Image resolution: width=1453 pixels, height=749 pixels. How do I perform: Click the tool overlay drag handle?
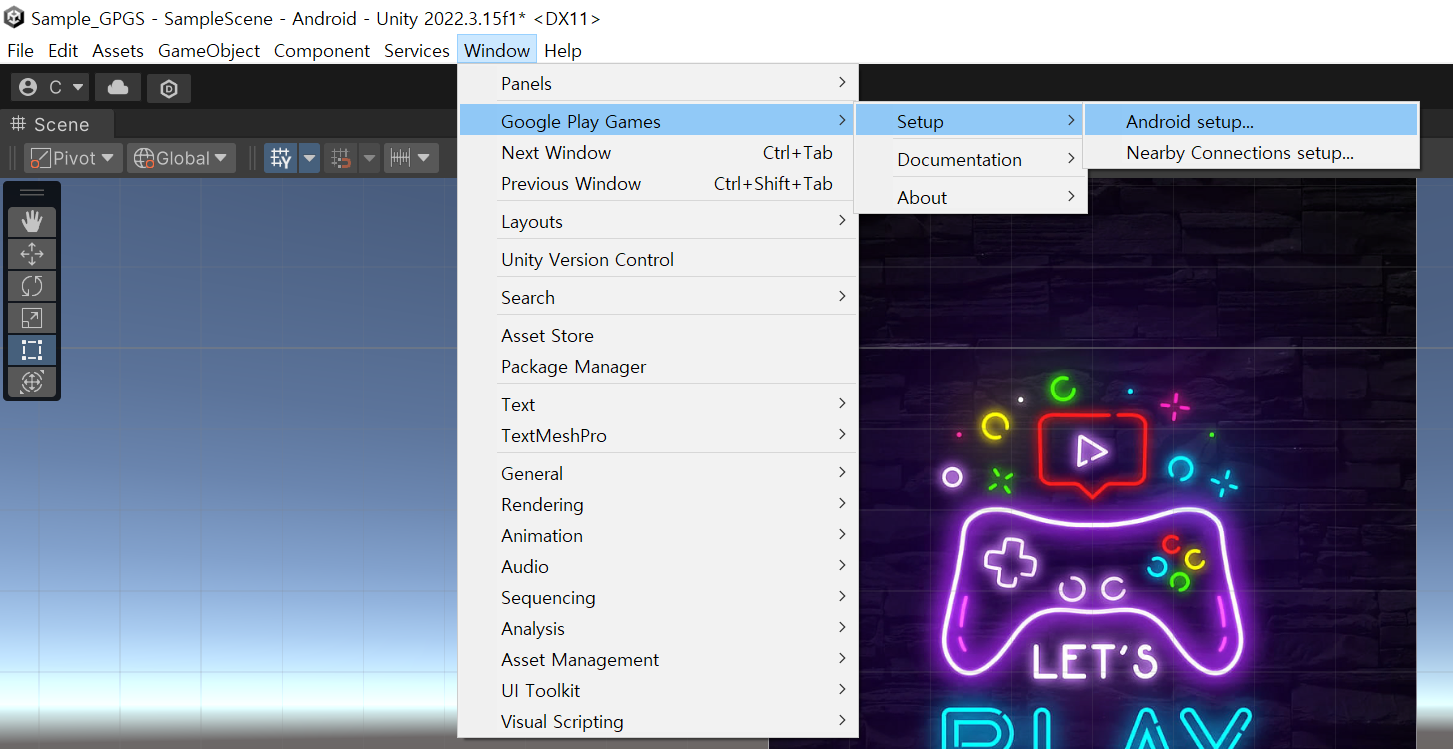(32, 193)
